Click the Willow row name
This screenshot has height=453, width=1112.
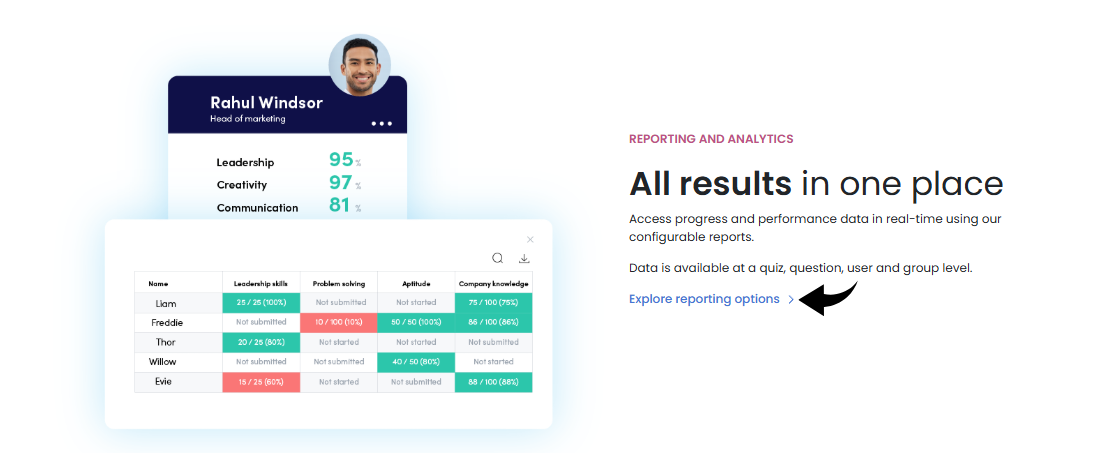click(162, 362)
